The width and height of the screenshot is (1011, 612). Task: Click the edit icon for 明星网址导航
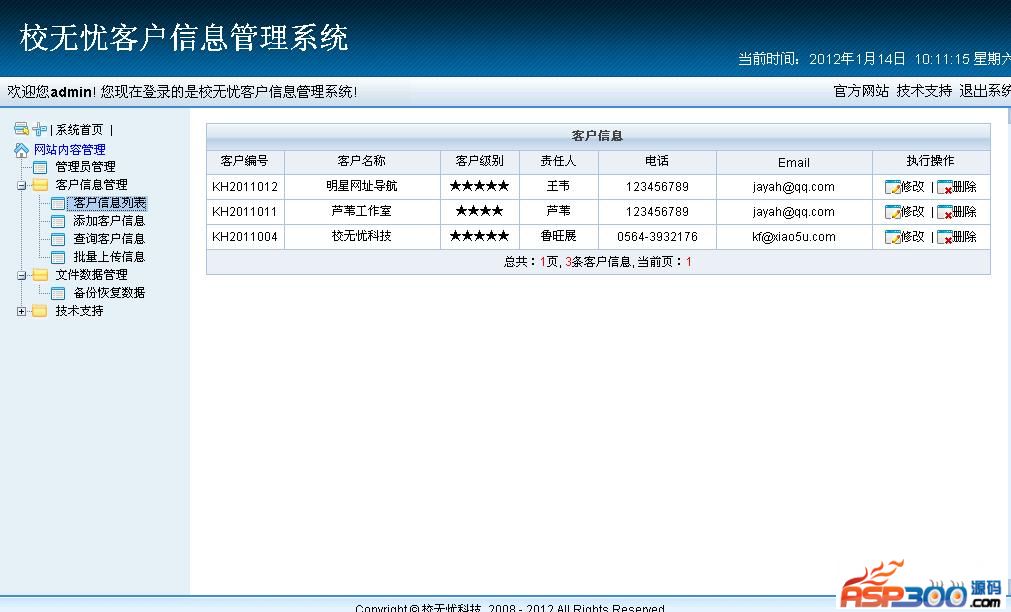(x=892, y=187)
